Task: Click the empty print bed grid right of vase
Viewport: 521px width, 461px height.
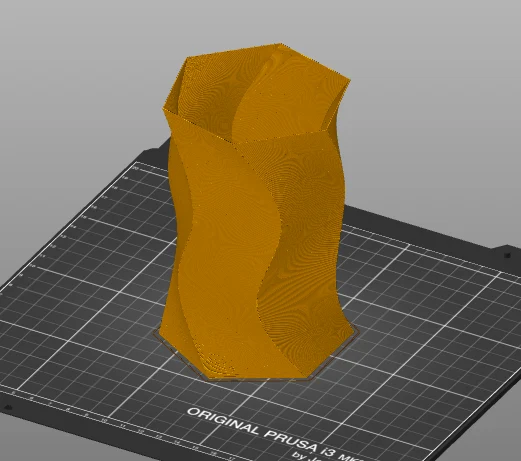Action: [417, 317]
